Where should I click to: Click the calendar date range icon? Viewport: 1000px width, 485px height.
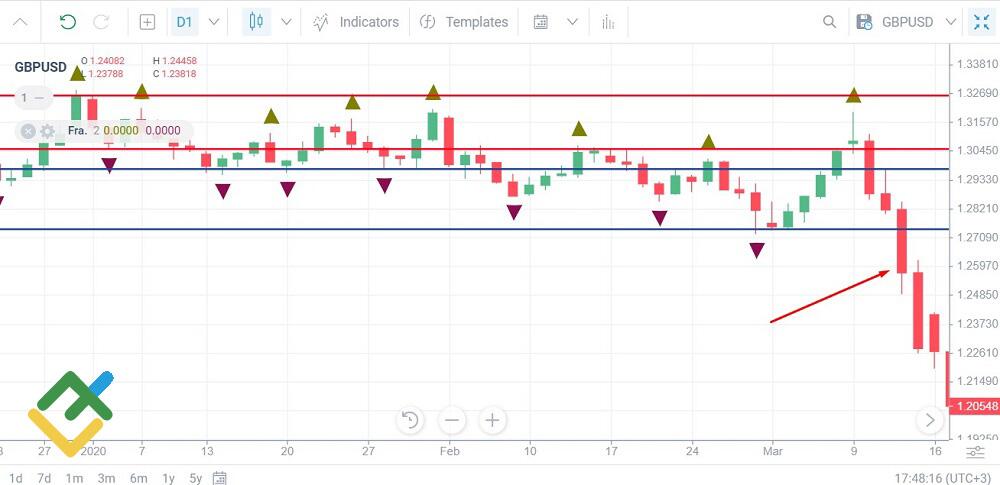click(x=541, y=22)
